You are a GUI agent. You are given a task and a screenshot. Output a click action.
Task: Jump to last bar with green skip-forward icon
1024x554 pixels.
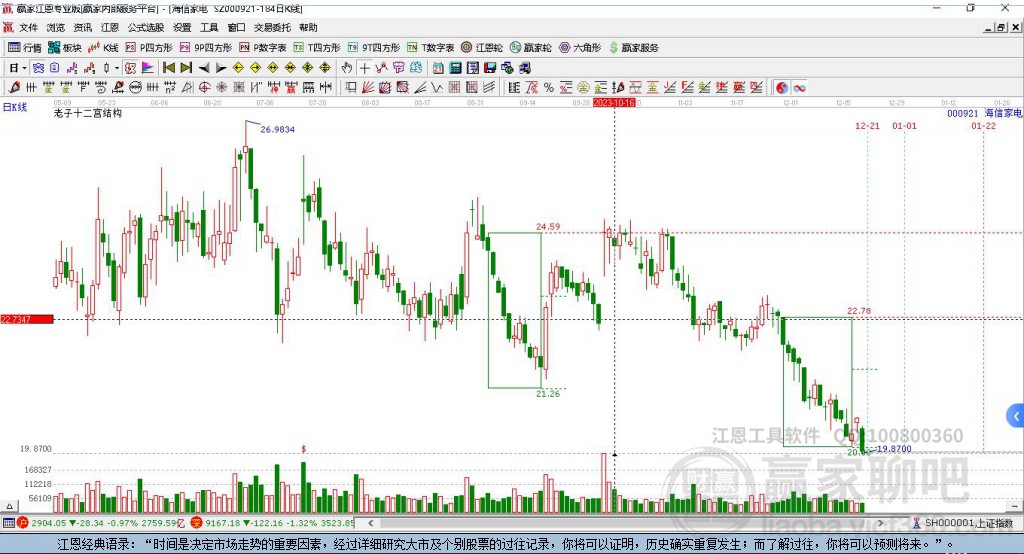pyautogui.click(x=186, y=68)
